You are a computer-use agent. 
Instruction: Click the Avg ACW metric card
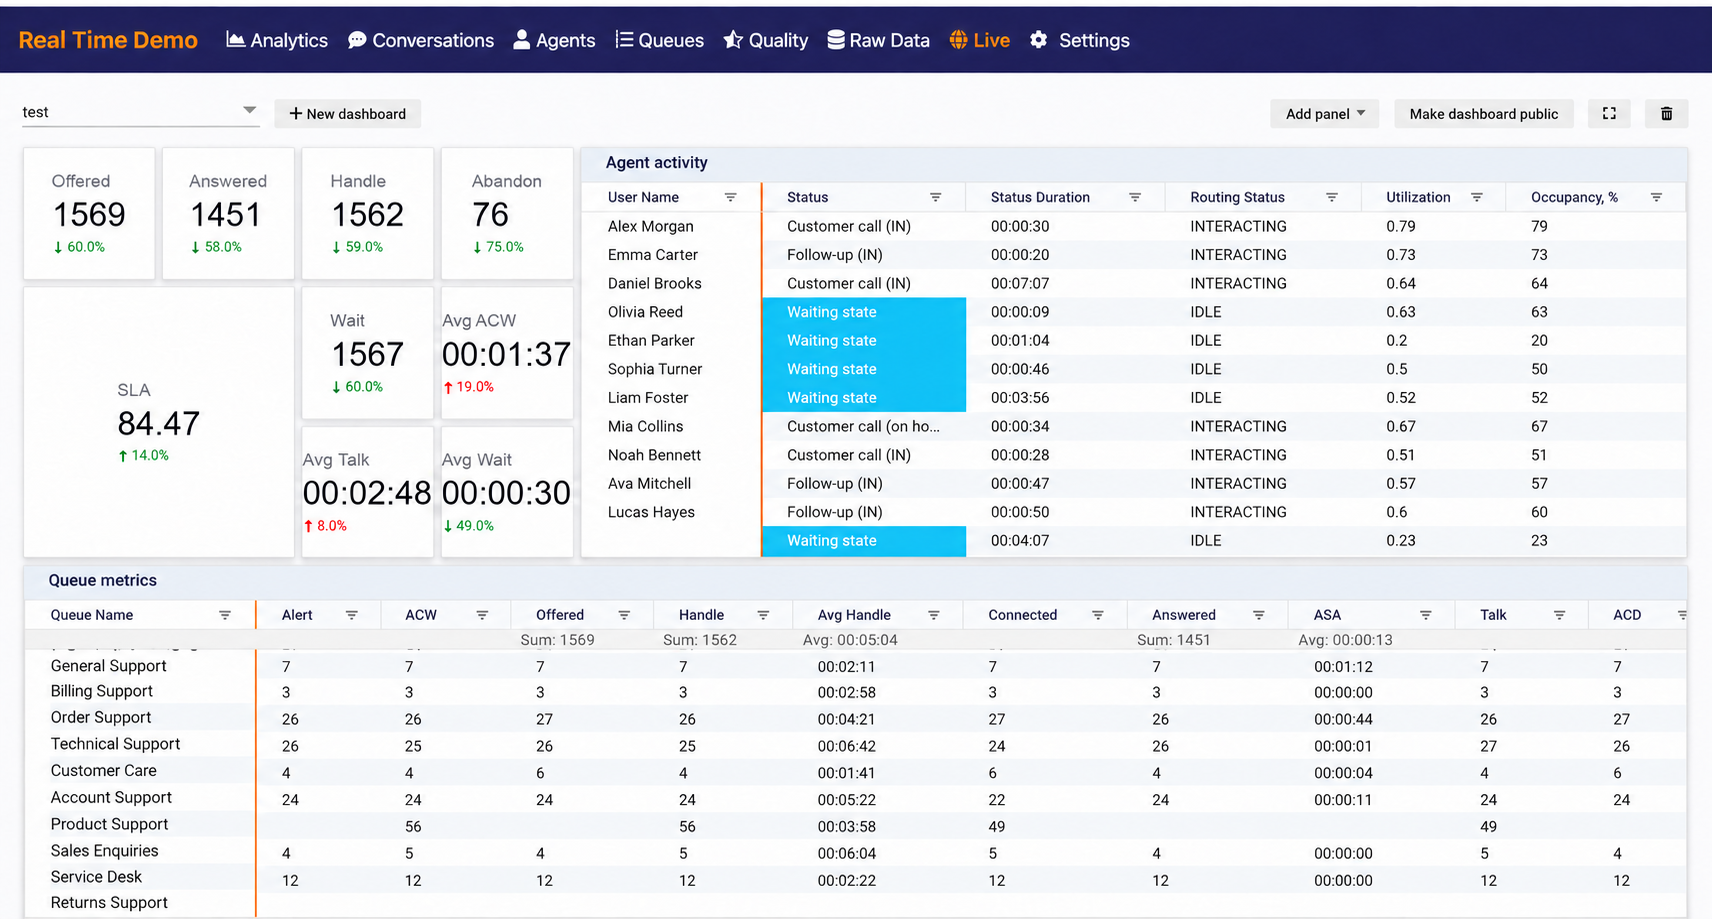[507, 353]
